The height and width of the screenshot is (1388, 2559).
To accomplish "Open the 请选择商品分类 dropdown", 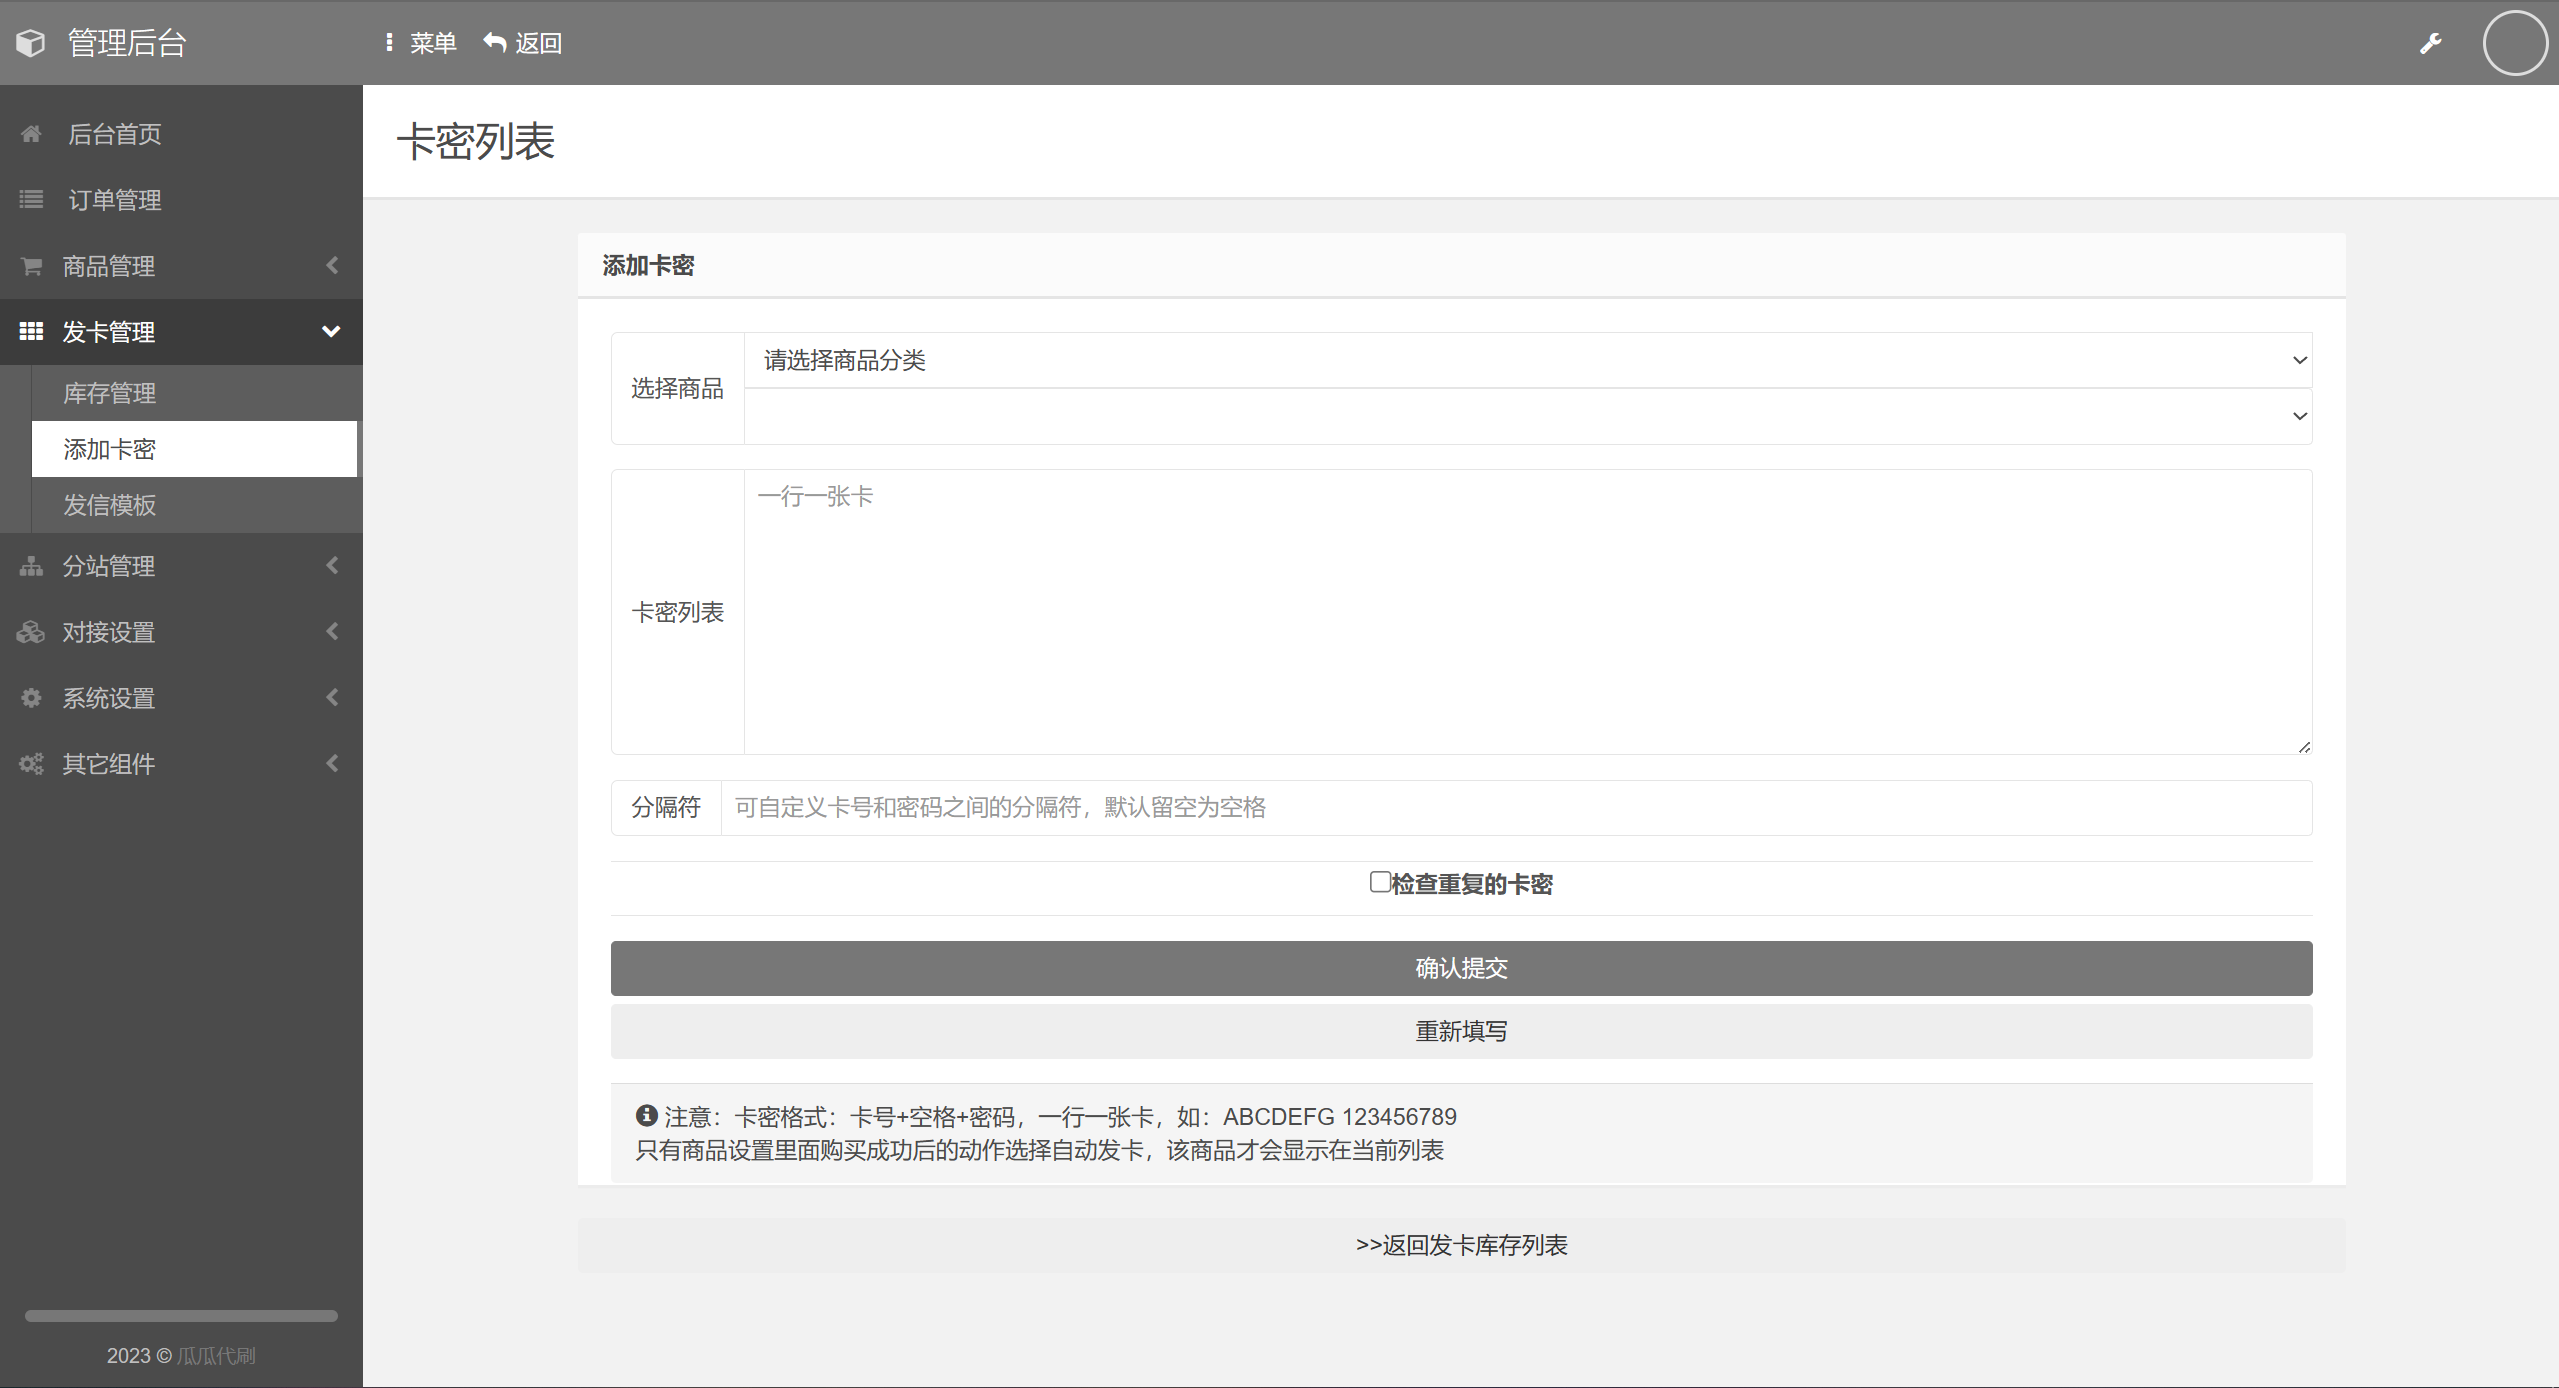I will 1527,360.
